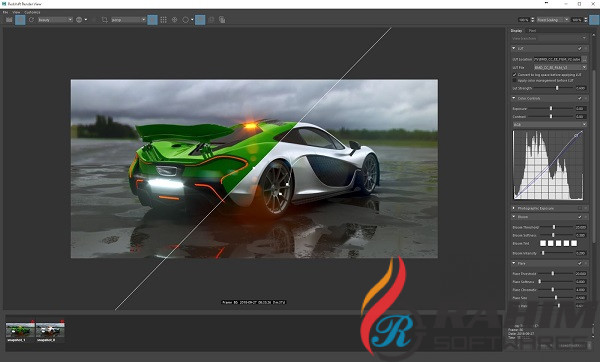Screen dimensions: 600x362
Task: Enable Apply color management before LUT
Action: (514, 80)
